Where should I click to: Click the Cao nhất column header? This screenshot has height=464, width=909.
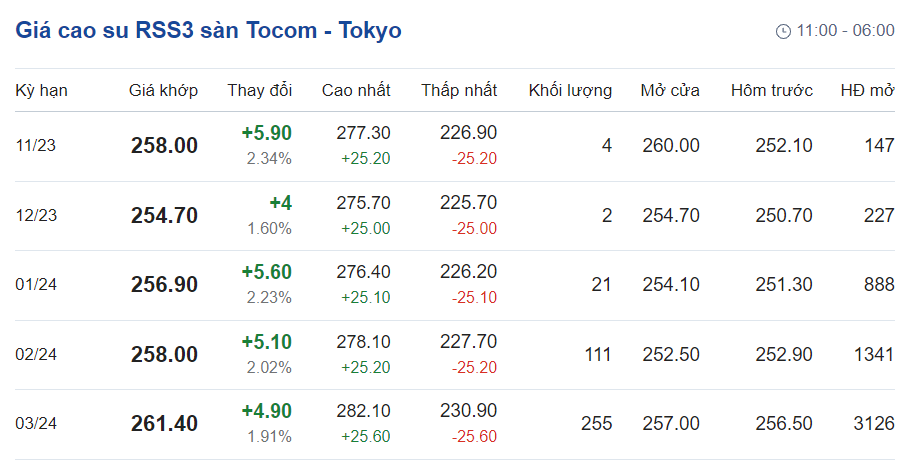point(356,90)
